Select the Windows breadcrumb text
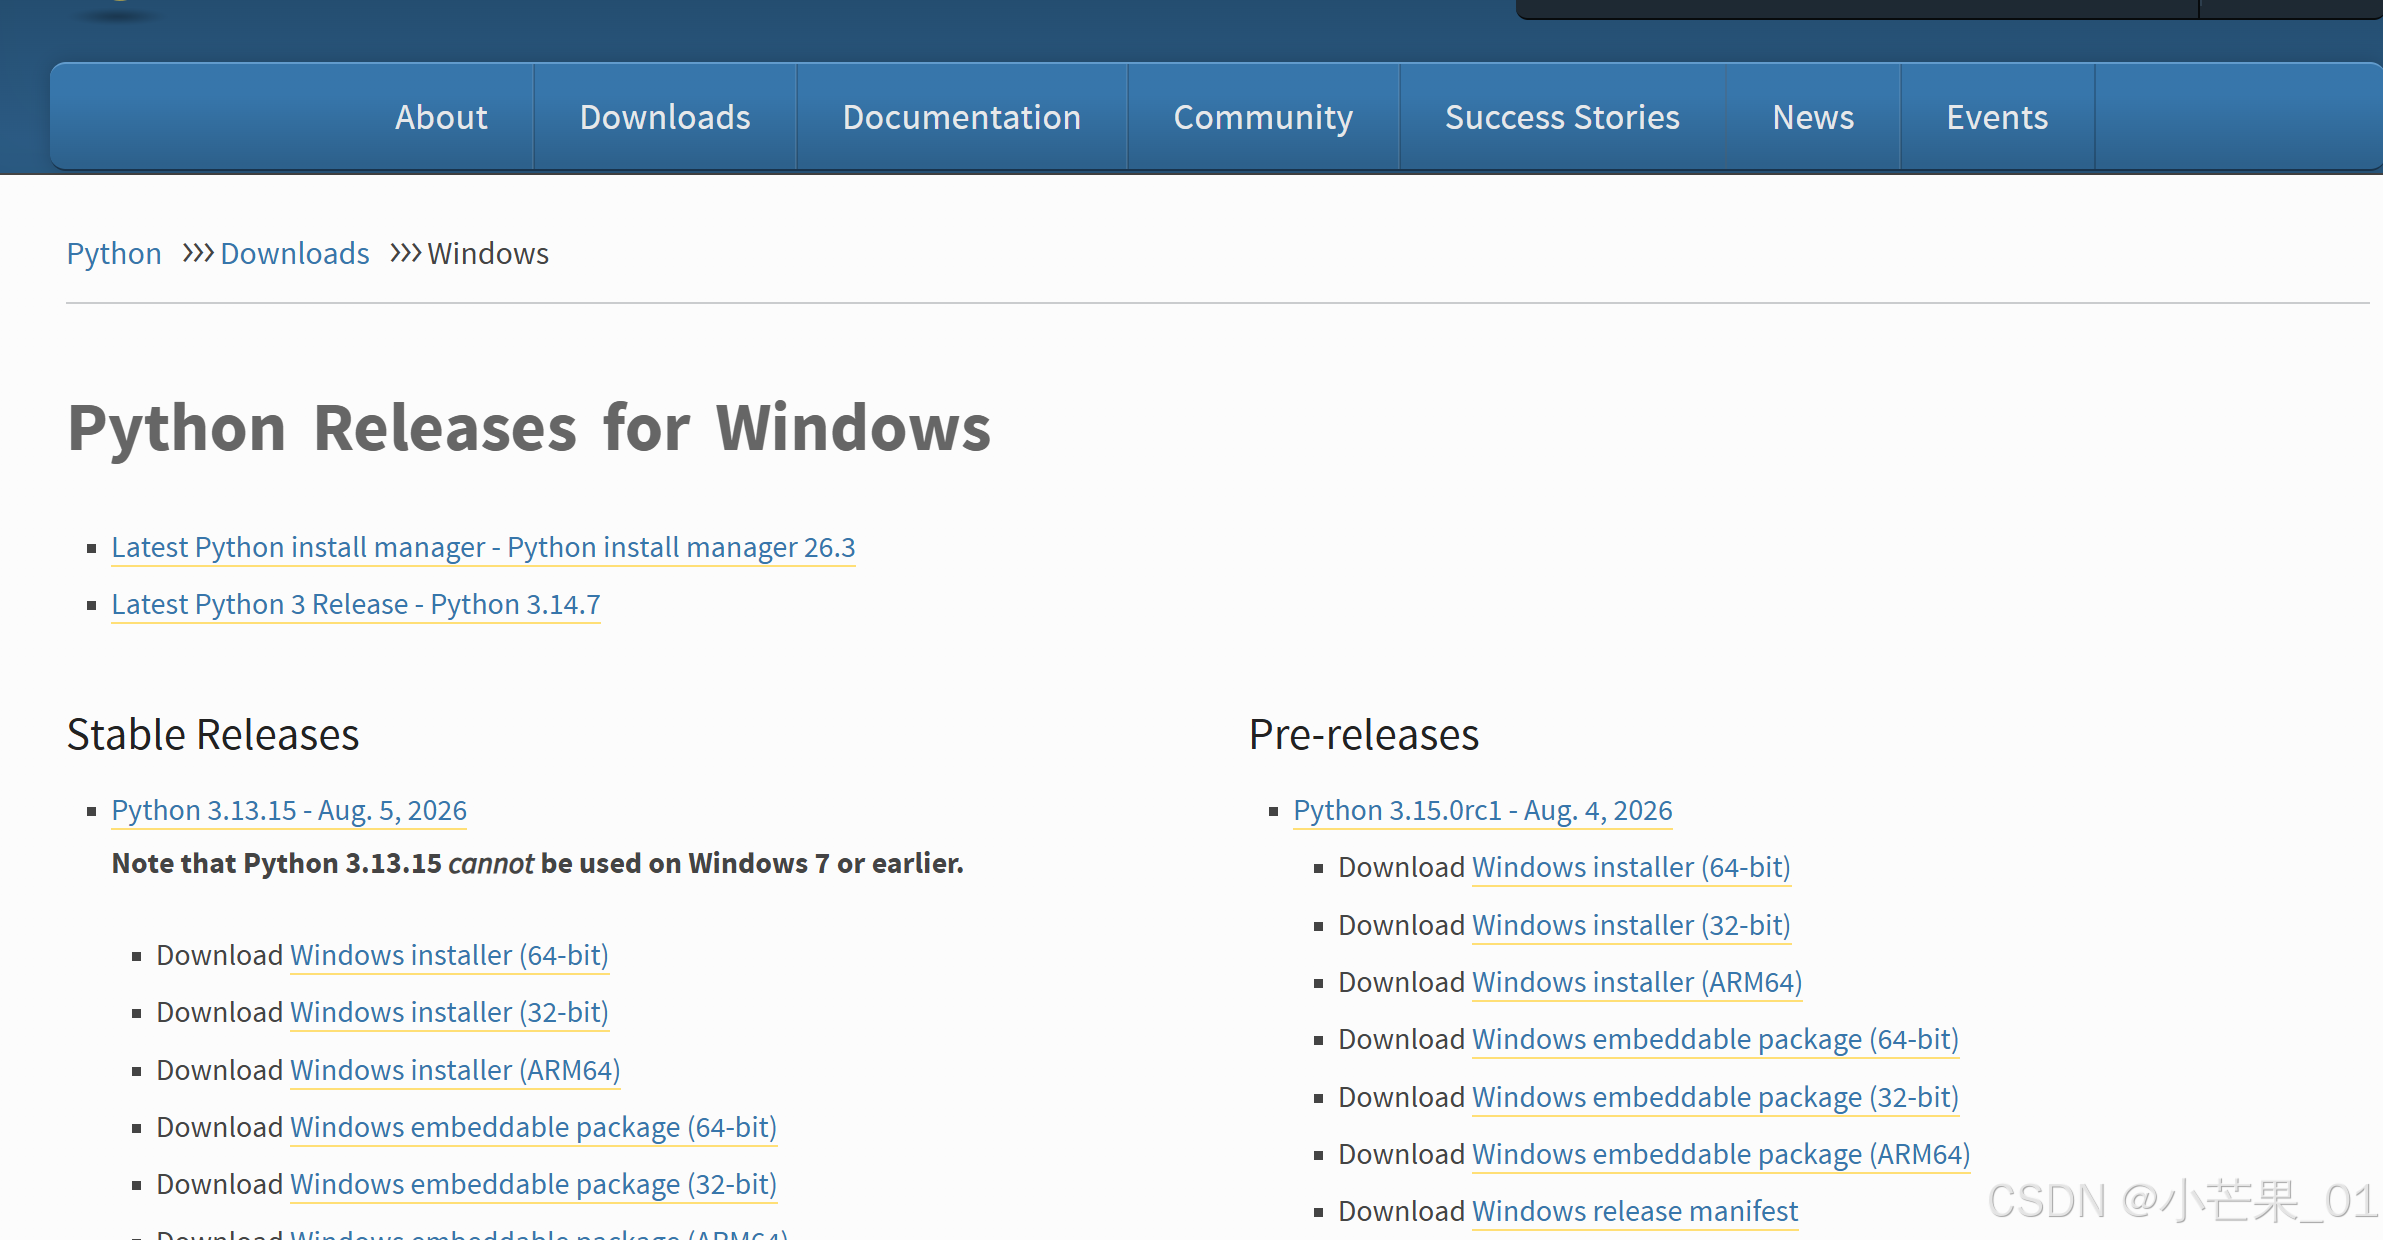2383x1240 pixels. 488,254
